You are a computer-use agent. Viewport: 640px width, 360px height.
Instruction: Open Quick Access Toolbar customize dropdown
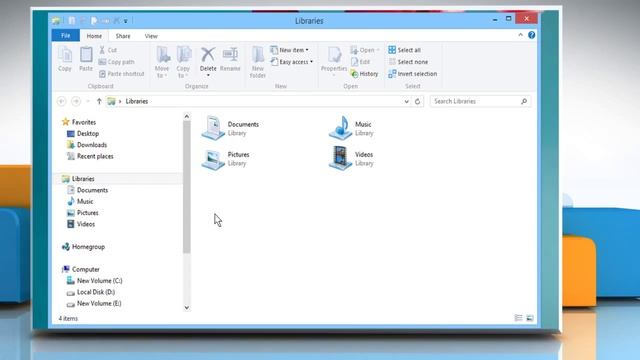126,20
